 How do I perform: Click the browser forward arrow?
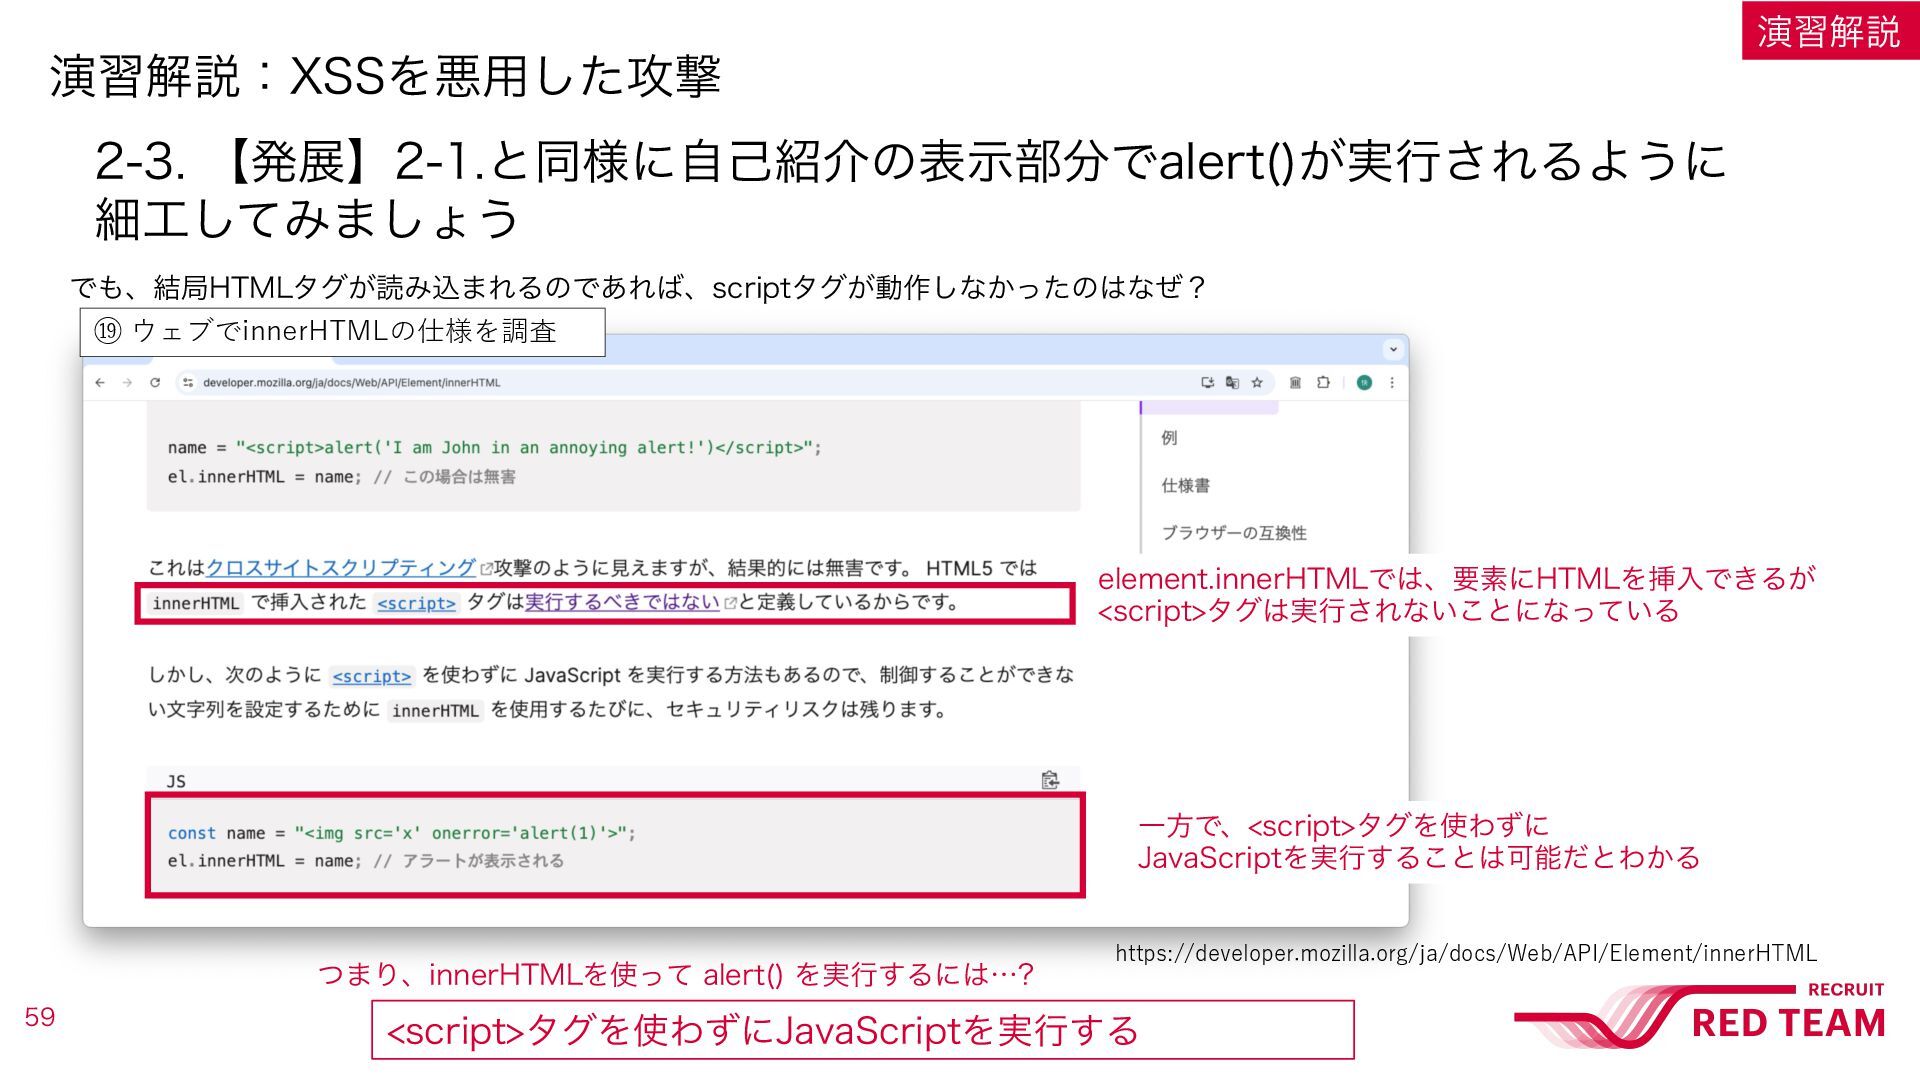point(127,382)
